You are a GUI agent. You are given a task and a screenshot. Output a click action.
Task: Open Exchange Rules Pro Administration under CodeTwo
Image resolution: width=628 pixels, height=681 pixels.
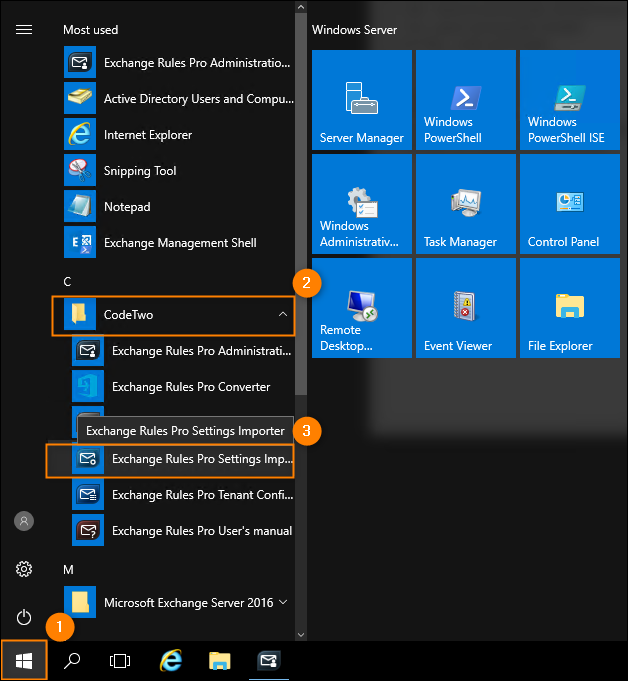click(x=182, y=350)
